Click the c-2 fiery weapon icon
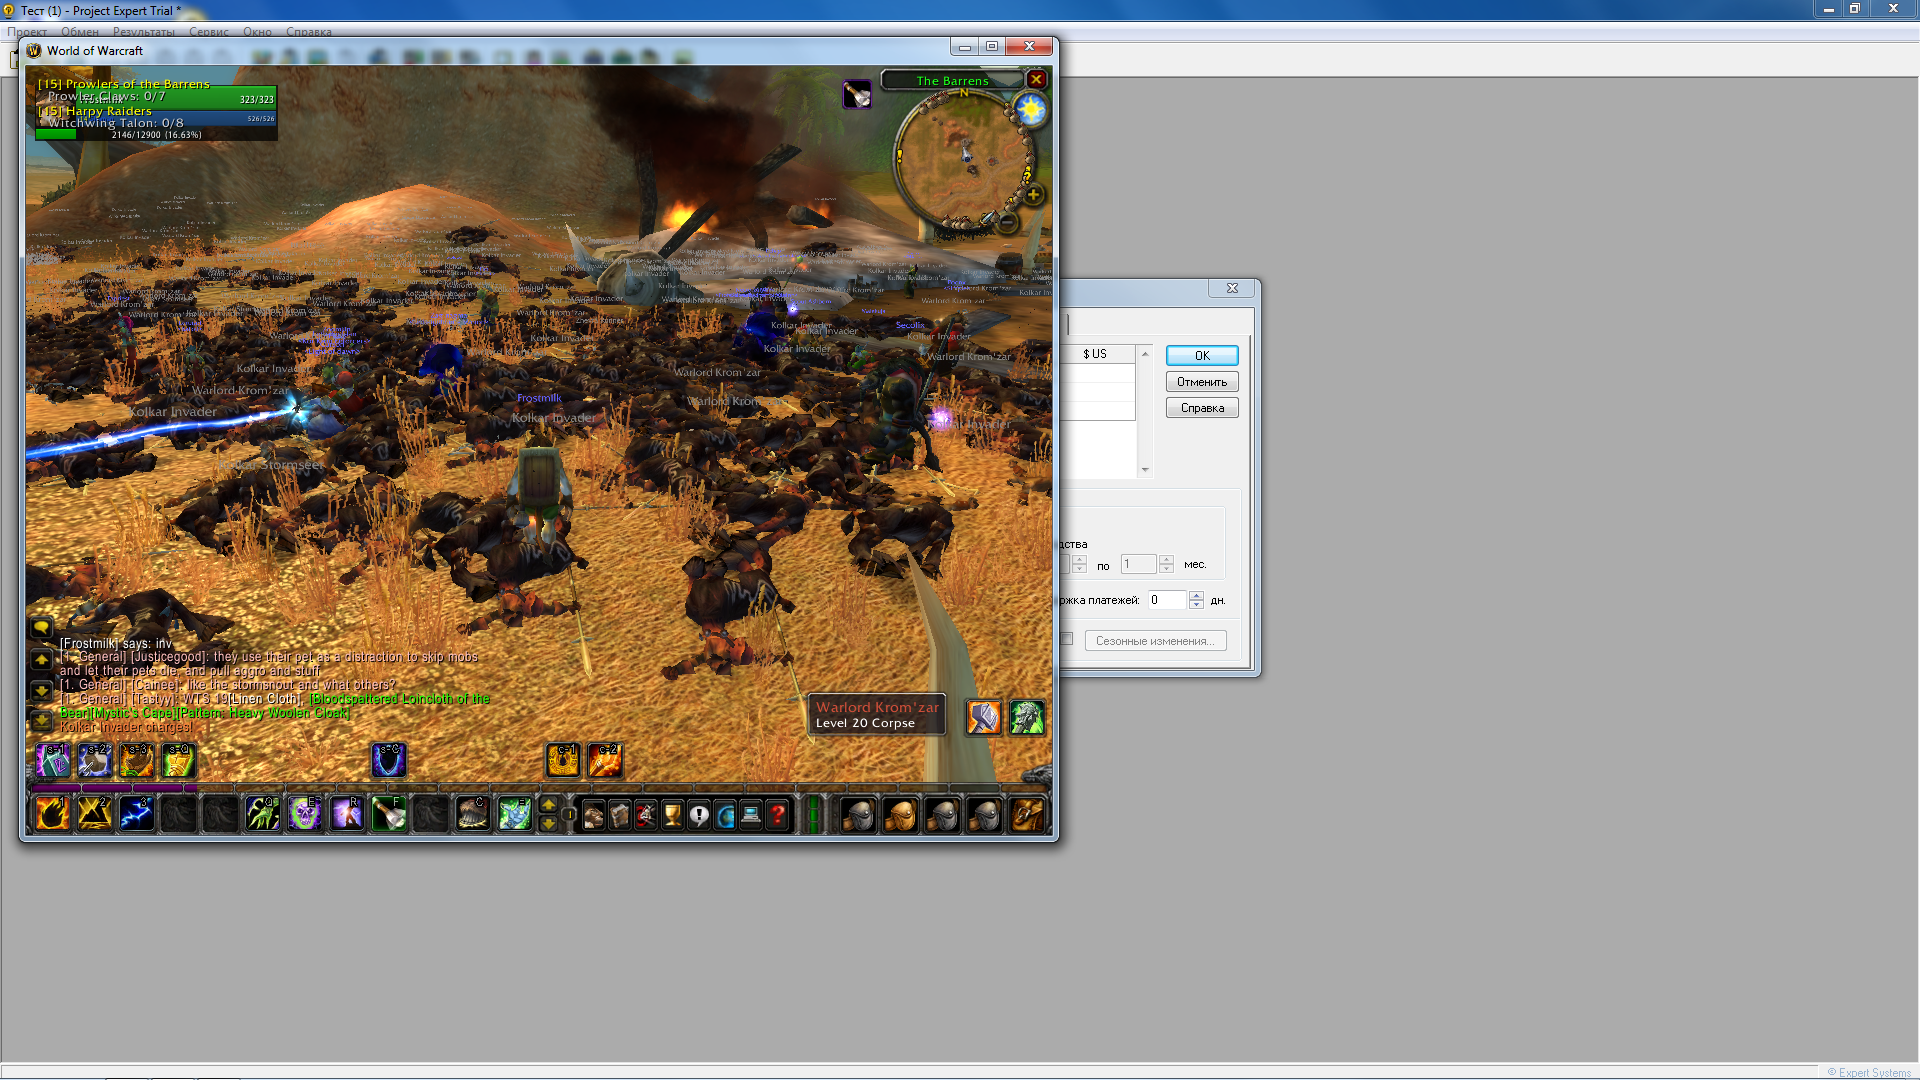Screen dimensions: 1920x1080 (605, 760)
